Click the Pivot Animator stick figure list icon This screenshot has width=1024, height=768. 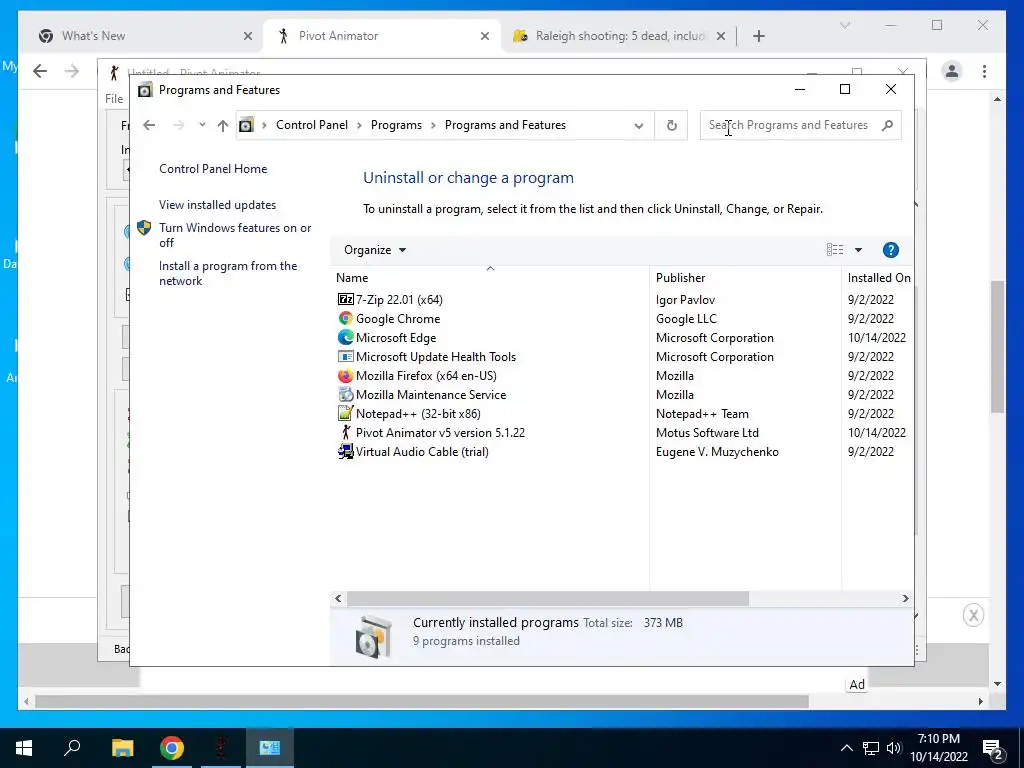(345, 432)
